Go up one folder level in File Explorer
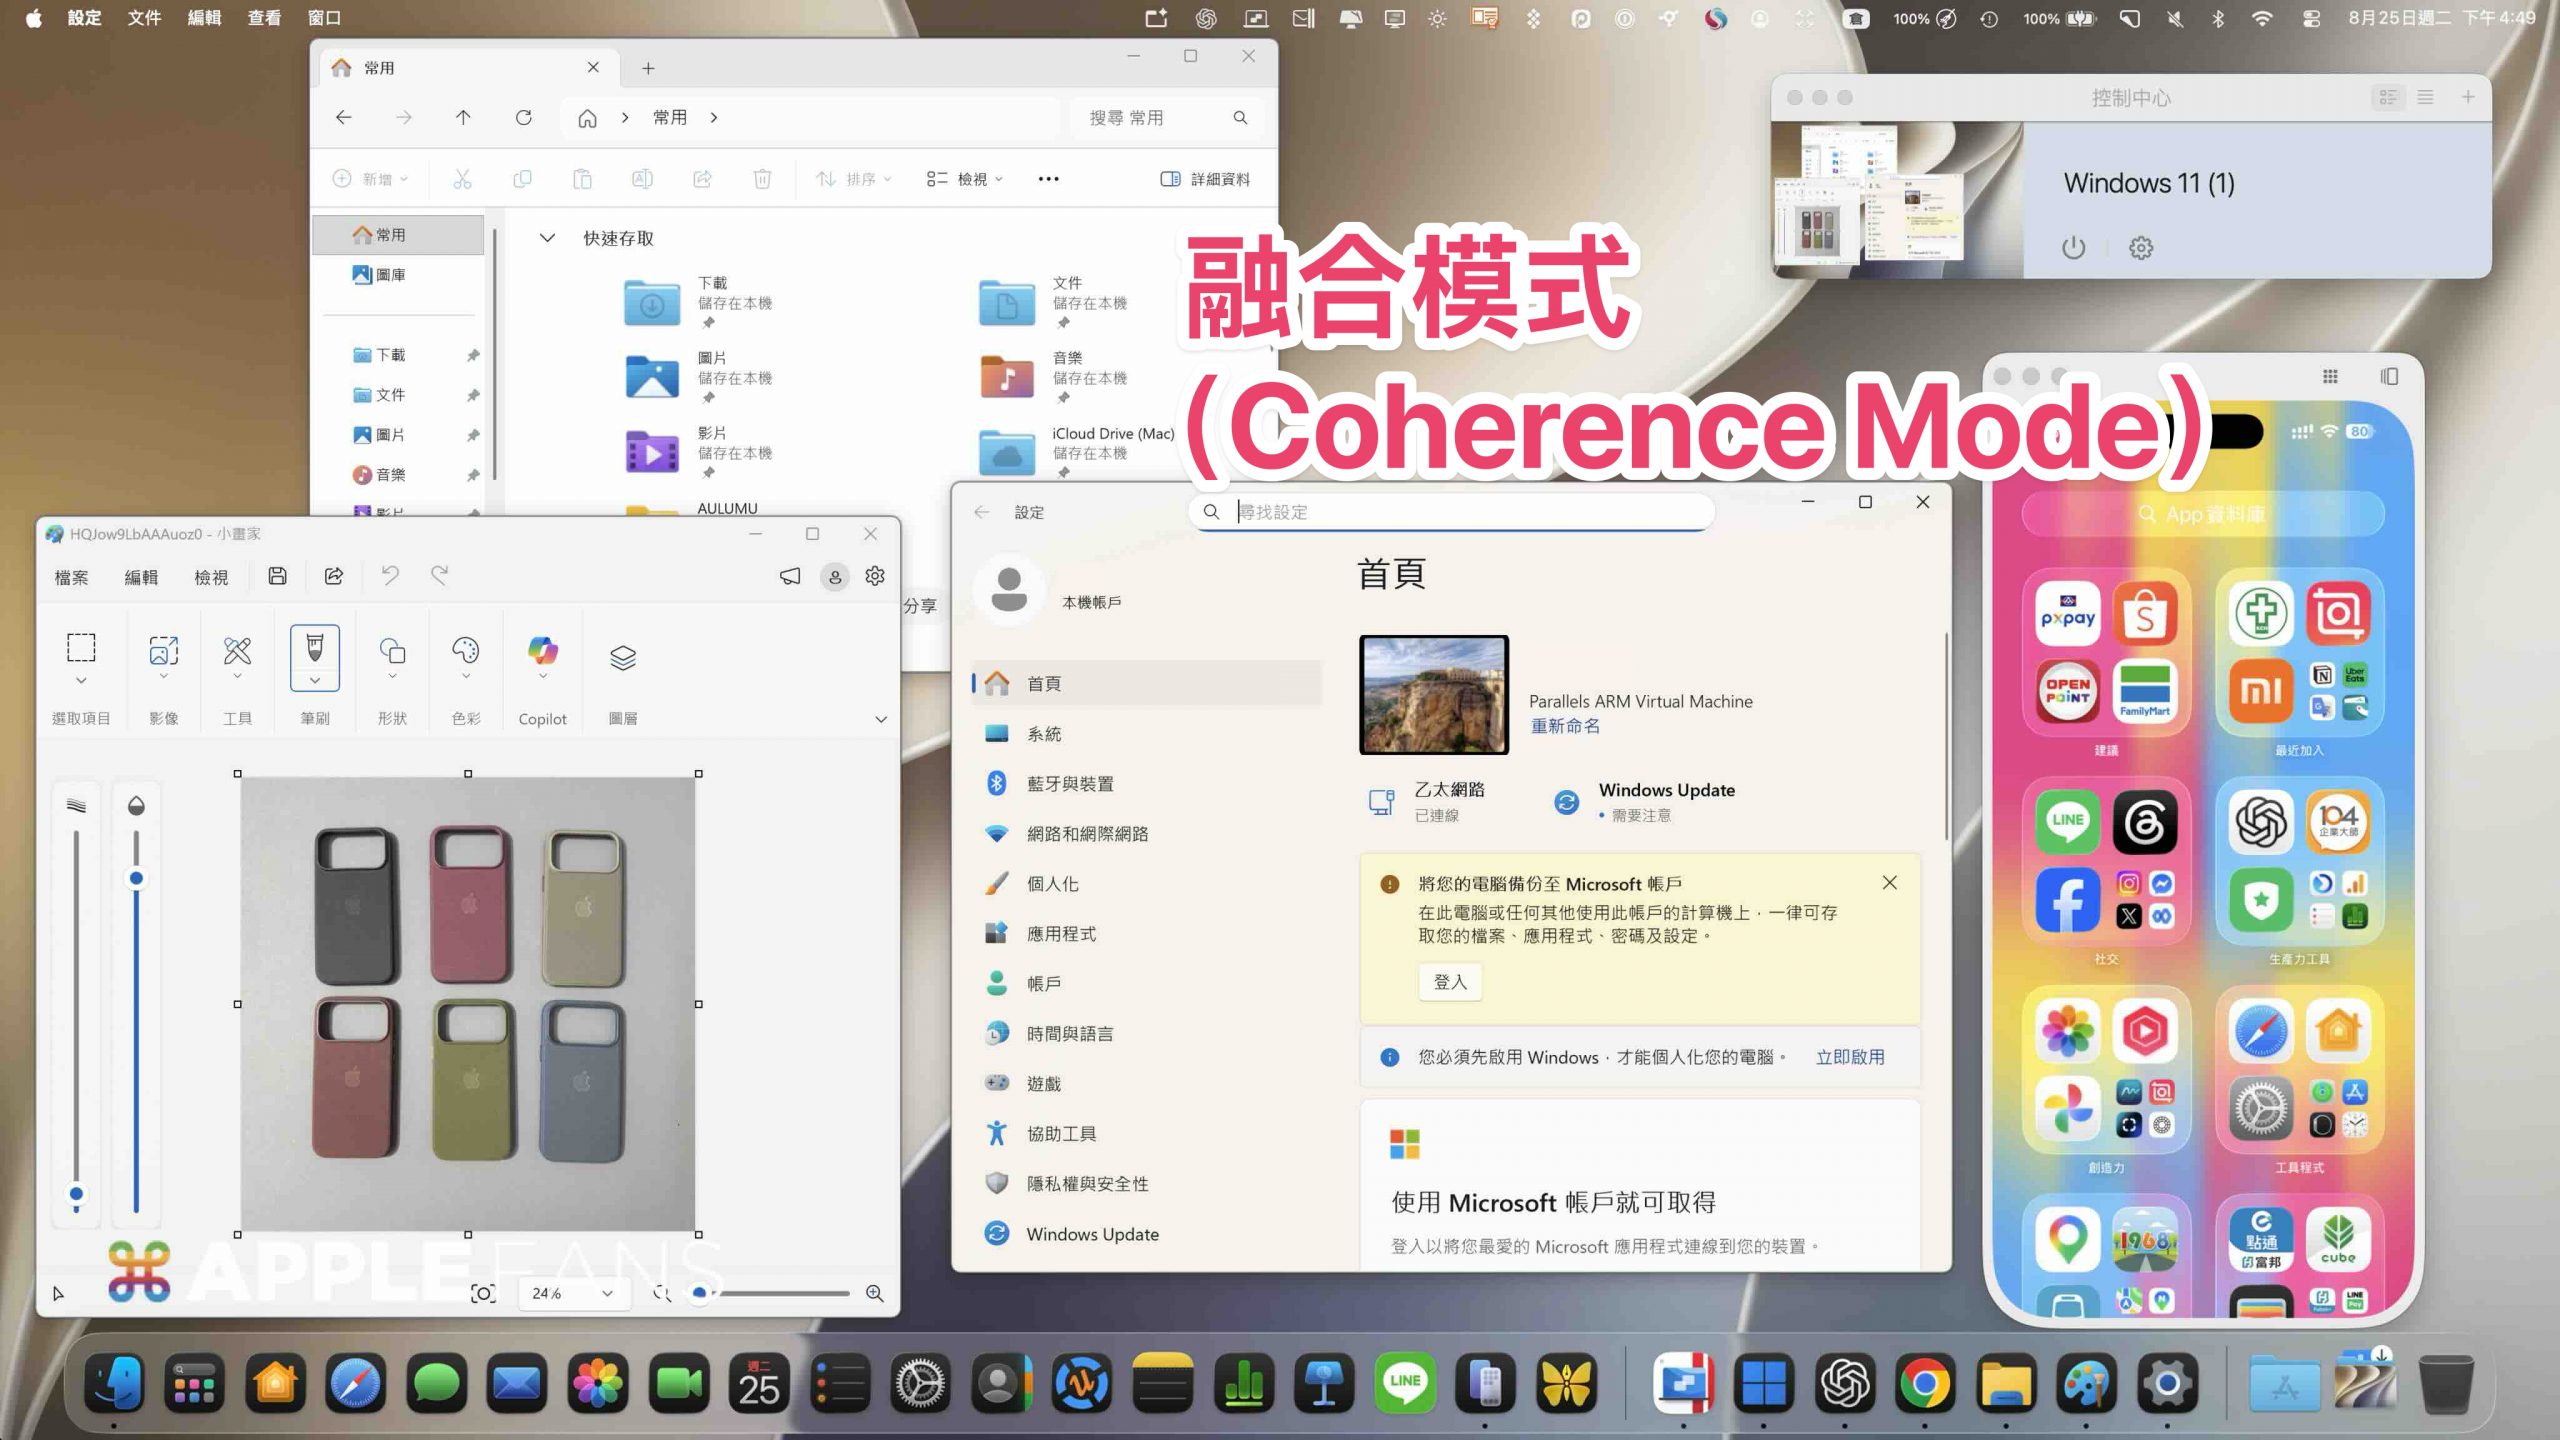2560x1440 pixels. tap(463, 117)
